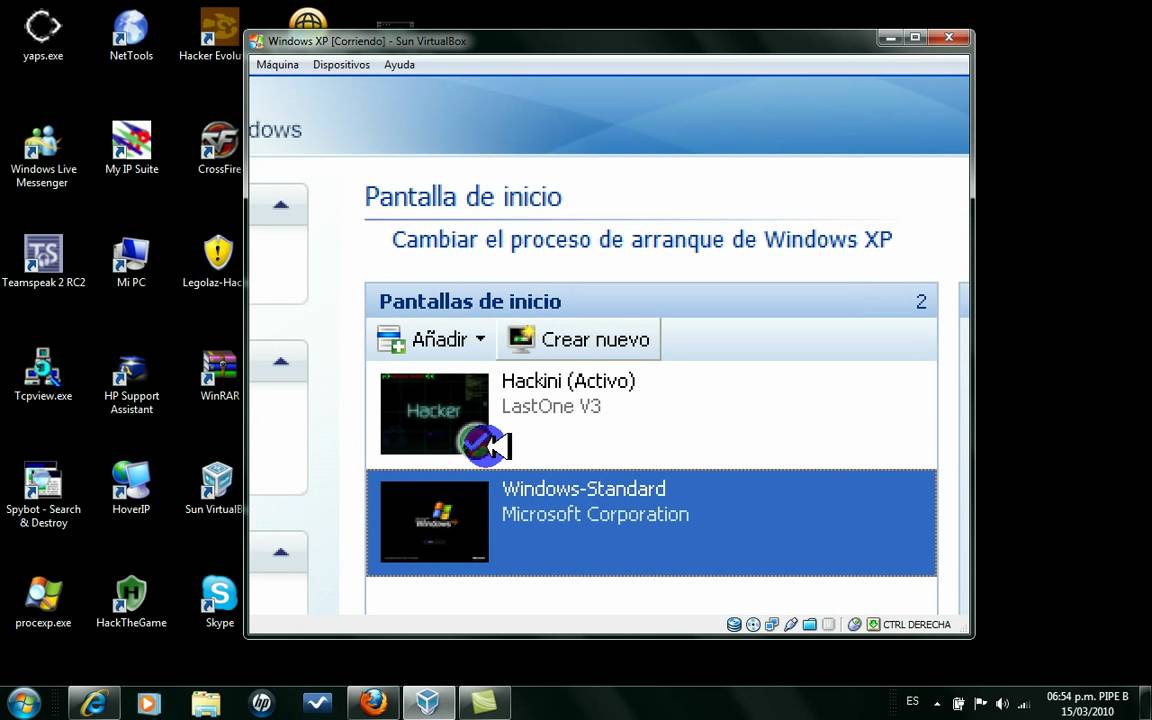Open the volume speaker tray icon

point(1002,704)
